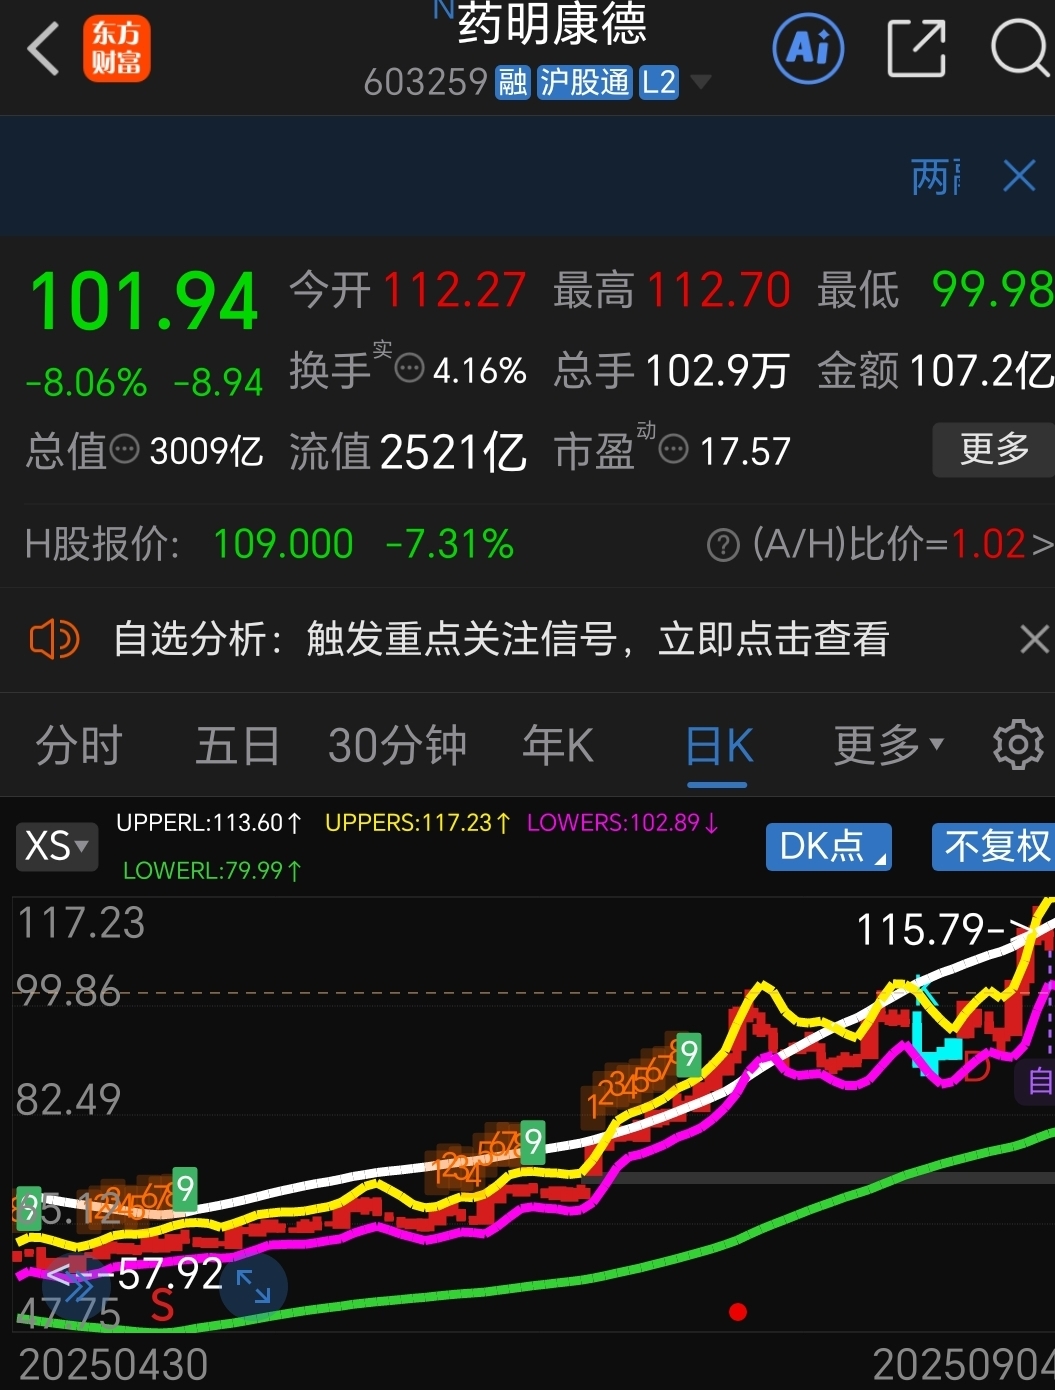Tap the red dot marker on chart
Screen dimensions: 1055x1390
738,1312
